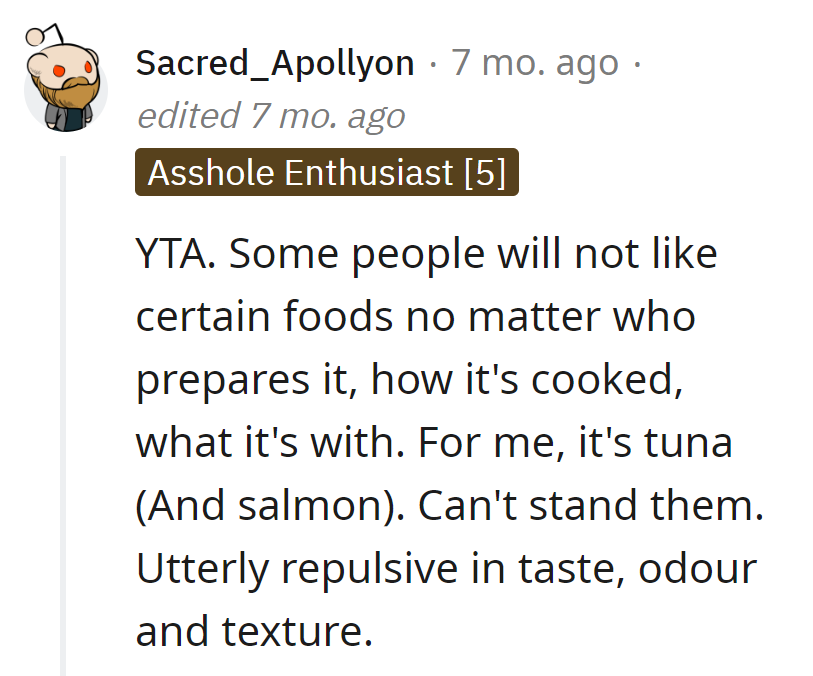Image resolution: width=813 pixels, height=676 pixels.
Task: Click the word "odour" in the comment
Action: 698,569
